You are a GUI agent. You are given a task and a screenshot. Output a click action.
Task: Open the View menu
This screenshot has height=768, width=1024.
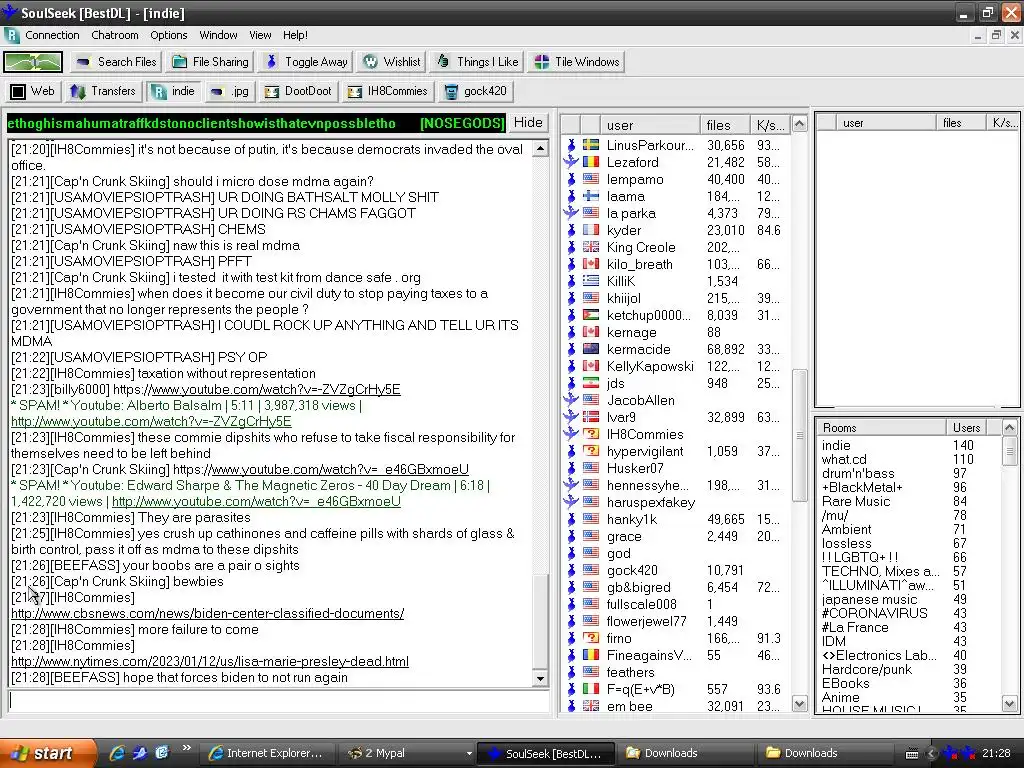click(260, 35)
